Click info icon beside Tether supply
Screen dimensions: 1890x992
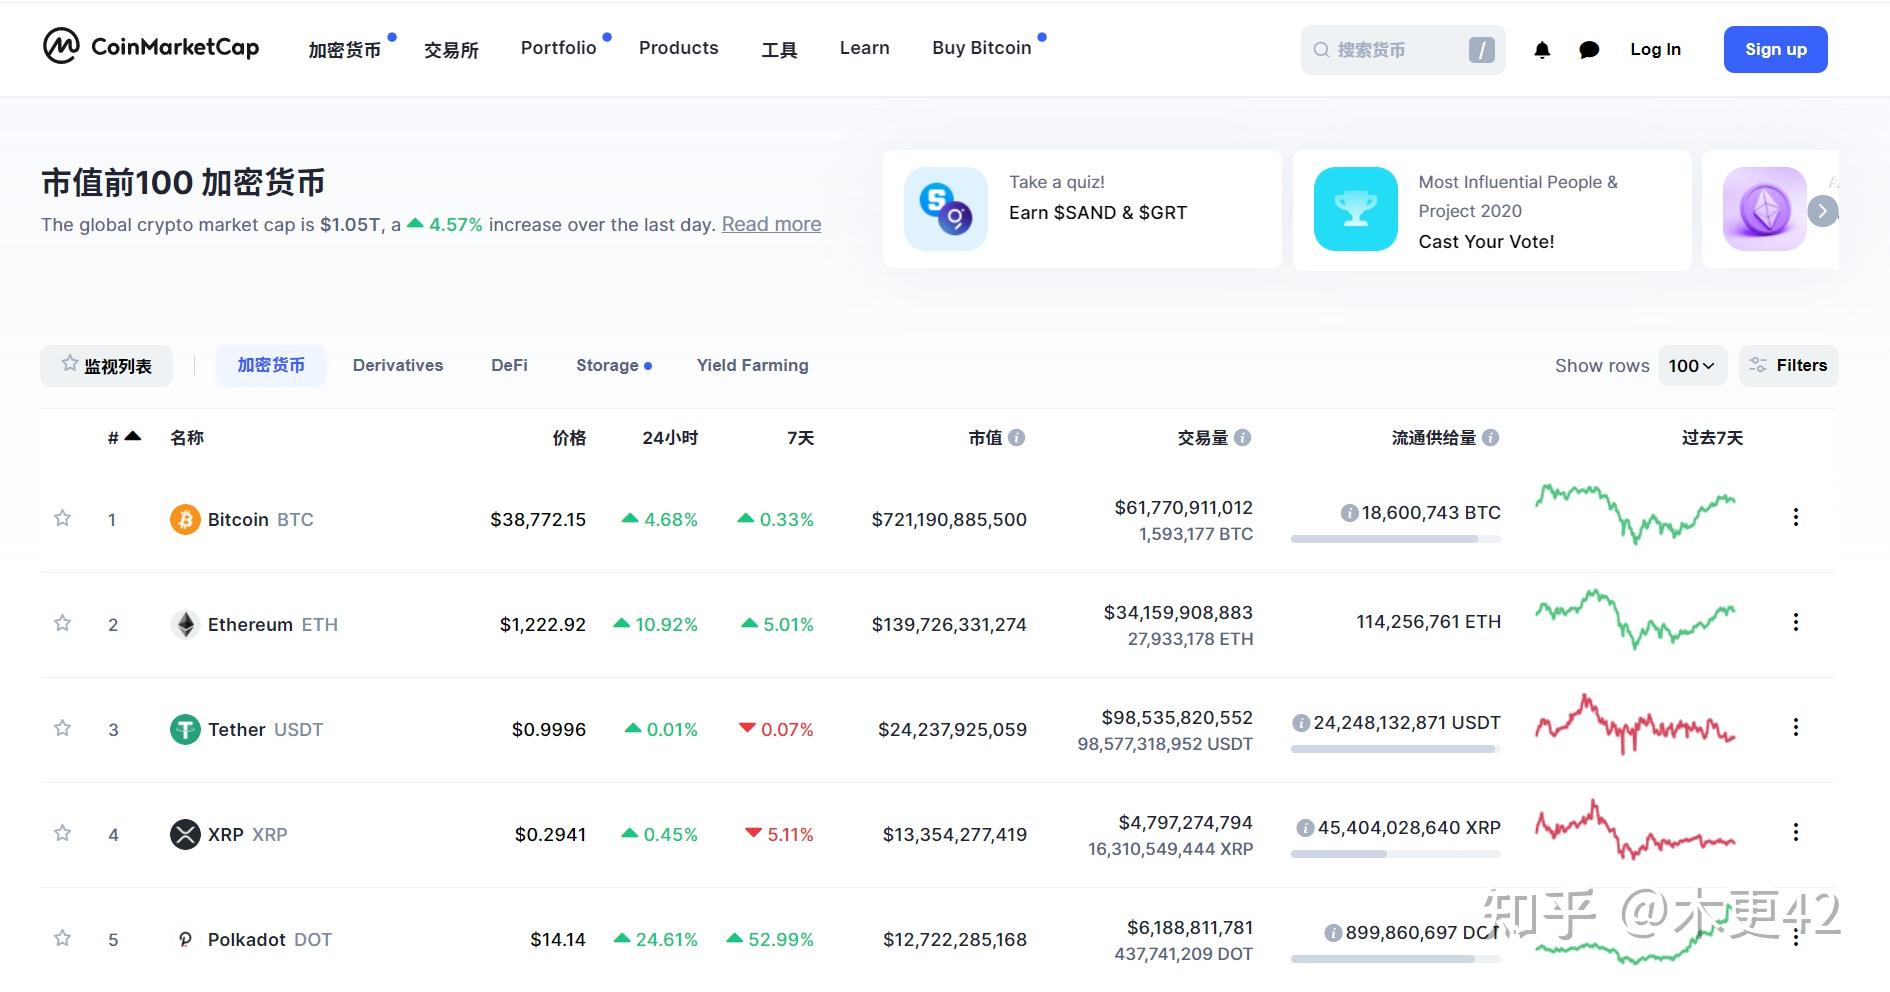tap(1301, 723)
